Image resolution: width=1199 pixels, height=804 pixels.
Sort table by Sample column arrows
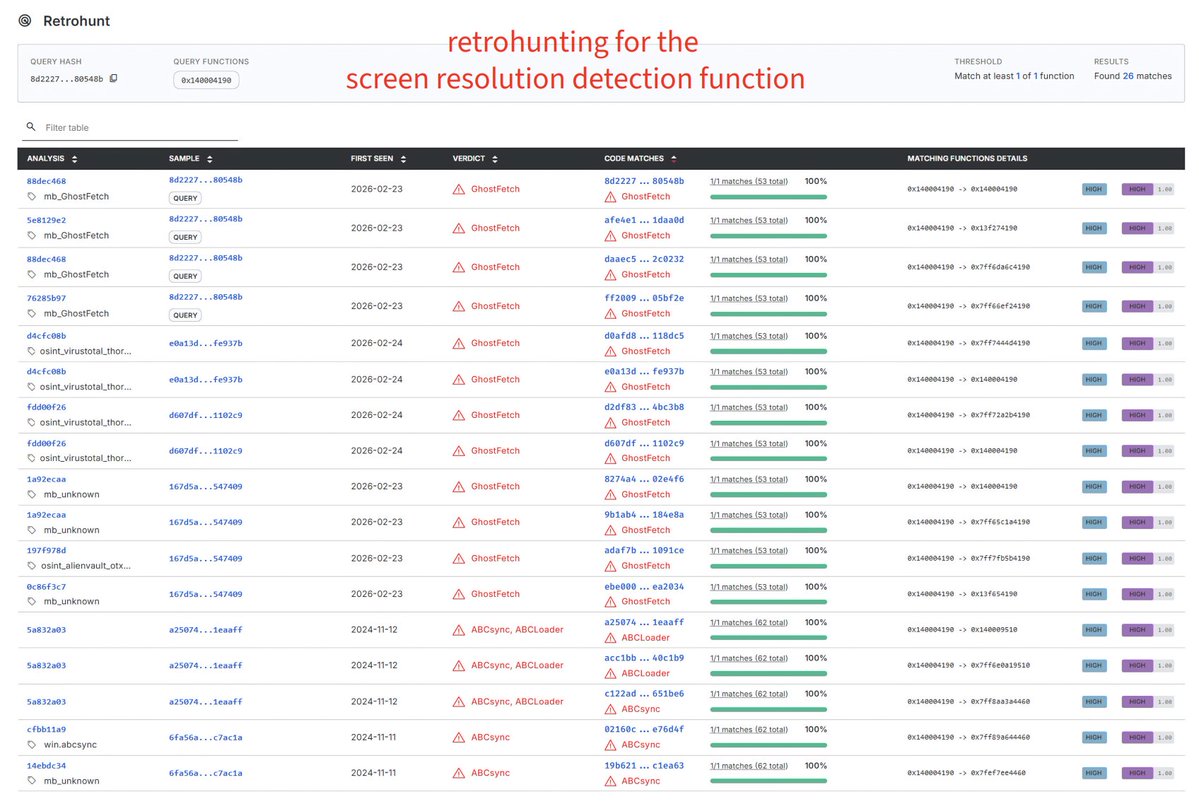tap(210, 159)
